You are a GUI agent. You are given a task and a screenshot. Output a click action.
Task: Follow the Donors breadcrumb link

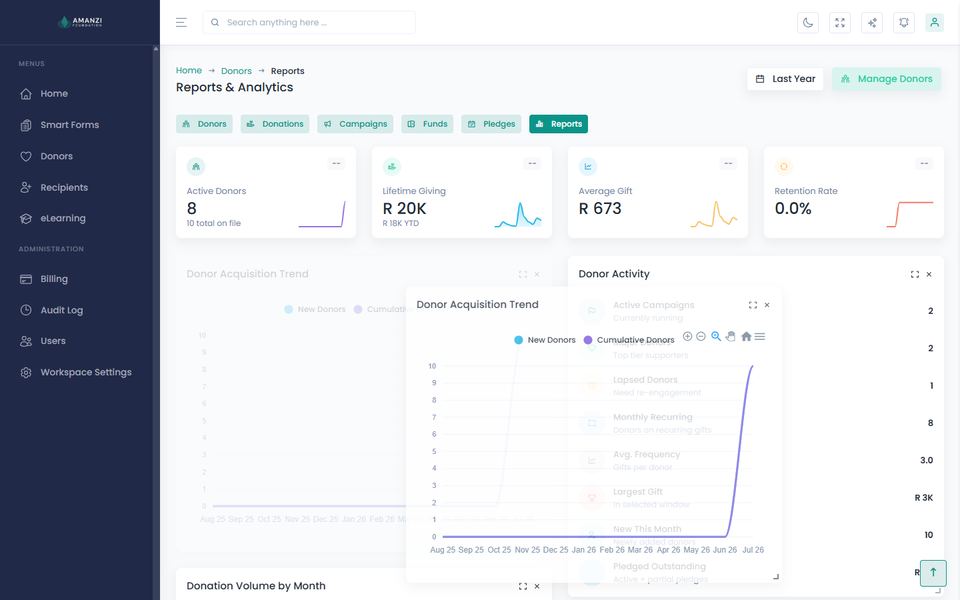click(x=236, y=71)
